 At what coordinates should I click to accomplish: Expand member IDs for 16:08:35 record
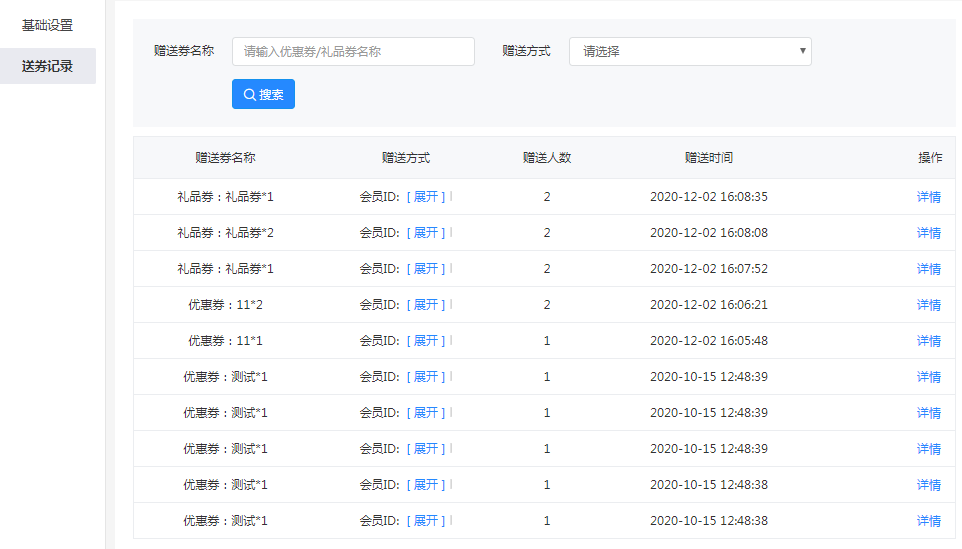426,197
